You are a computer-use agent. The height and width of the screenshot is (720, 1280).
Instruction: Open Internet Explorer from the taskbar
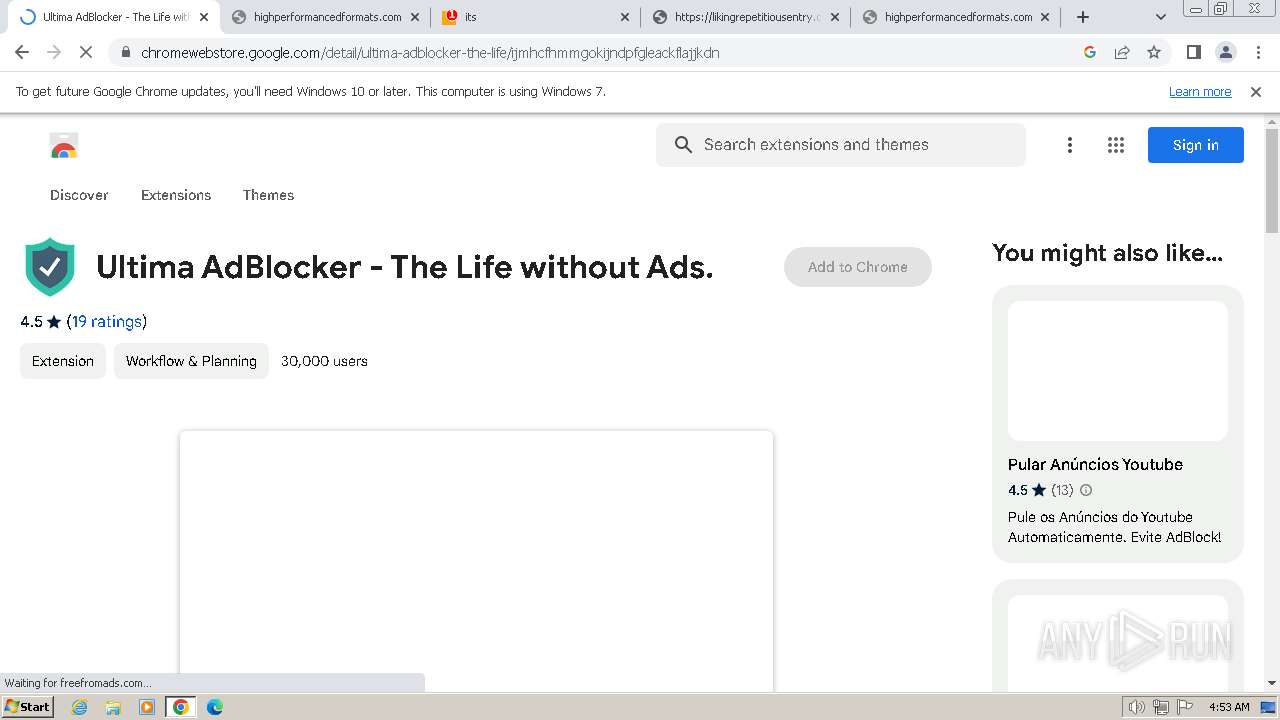point(80,707)
